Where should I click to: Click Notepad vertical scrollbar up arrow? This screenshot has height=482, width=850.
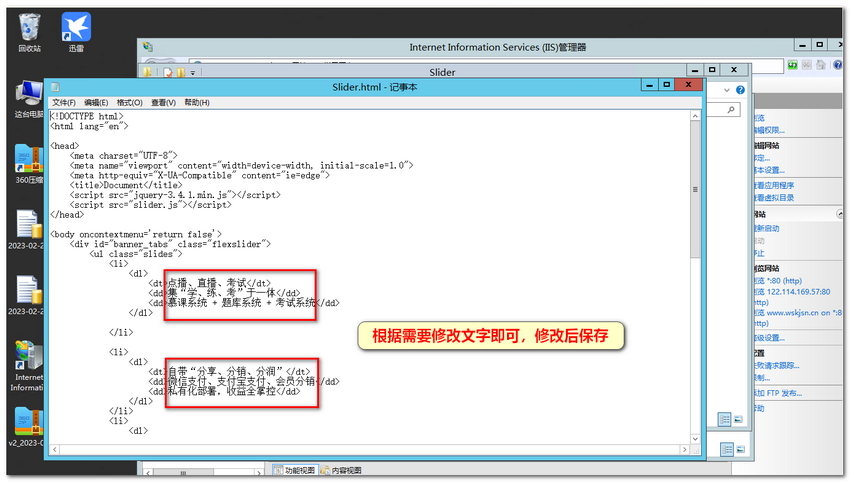click(x=695, y=116)
